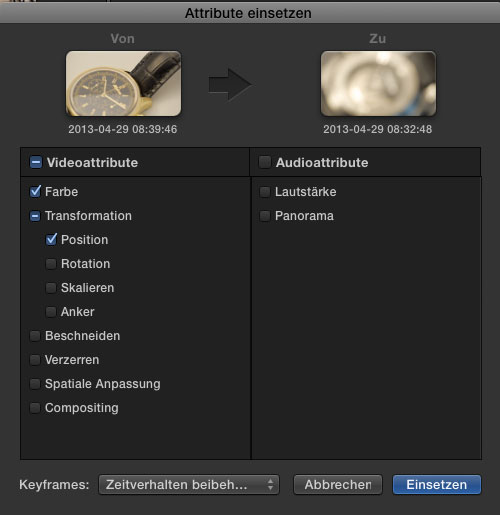500x515 pixels.
Task: Enable the Panorama checkbox
Action: (265, 216)
